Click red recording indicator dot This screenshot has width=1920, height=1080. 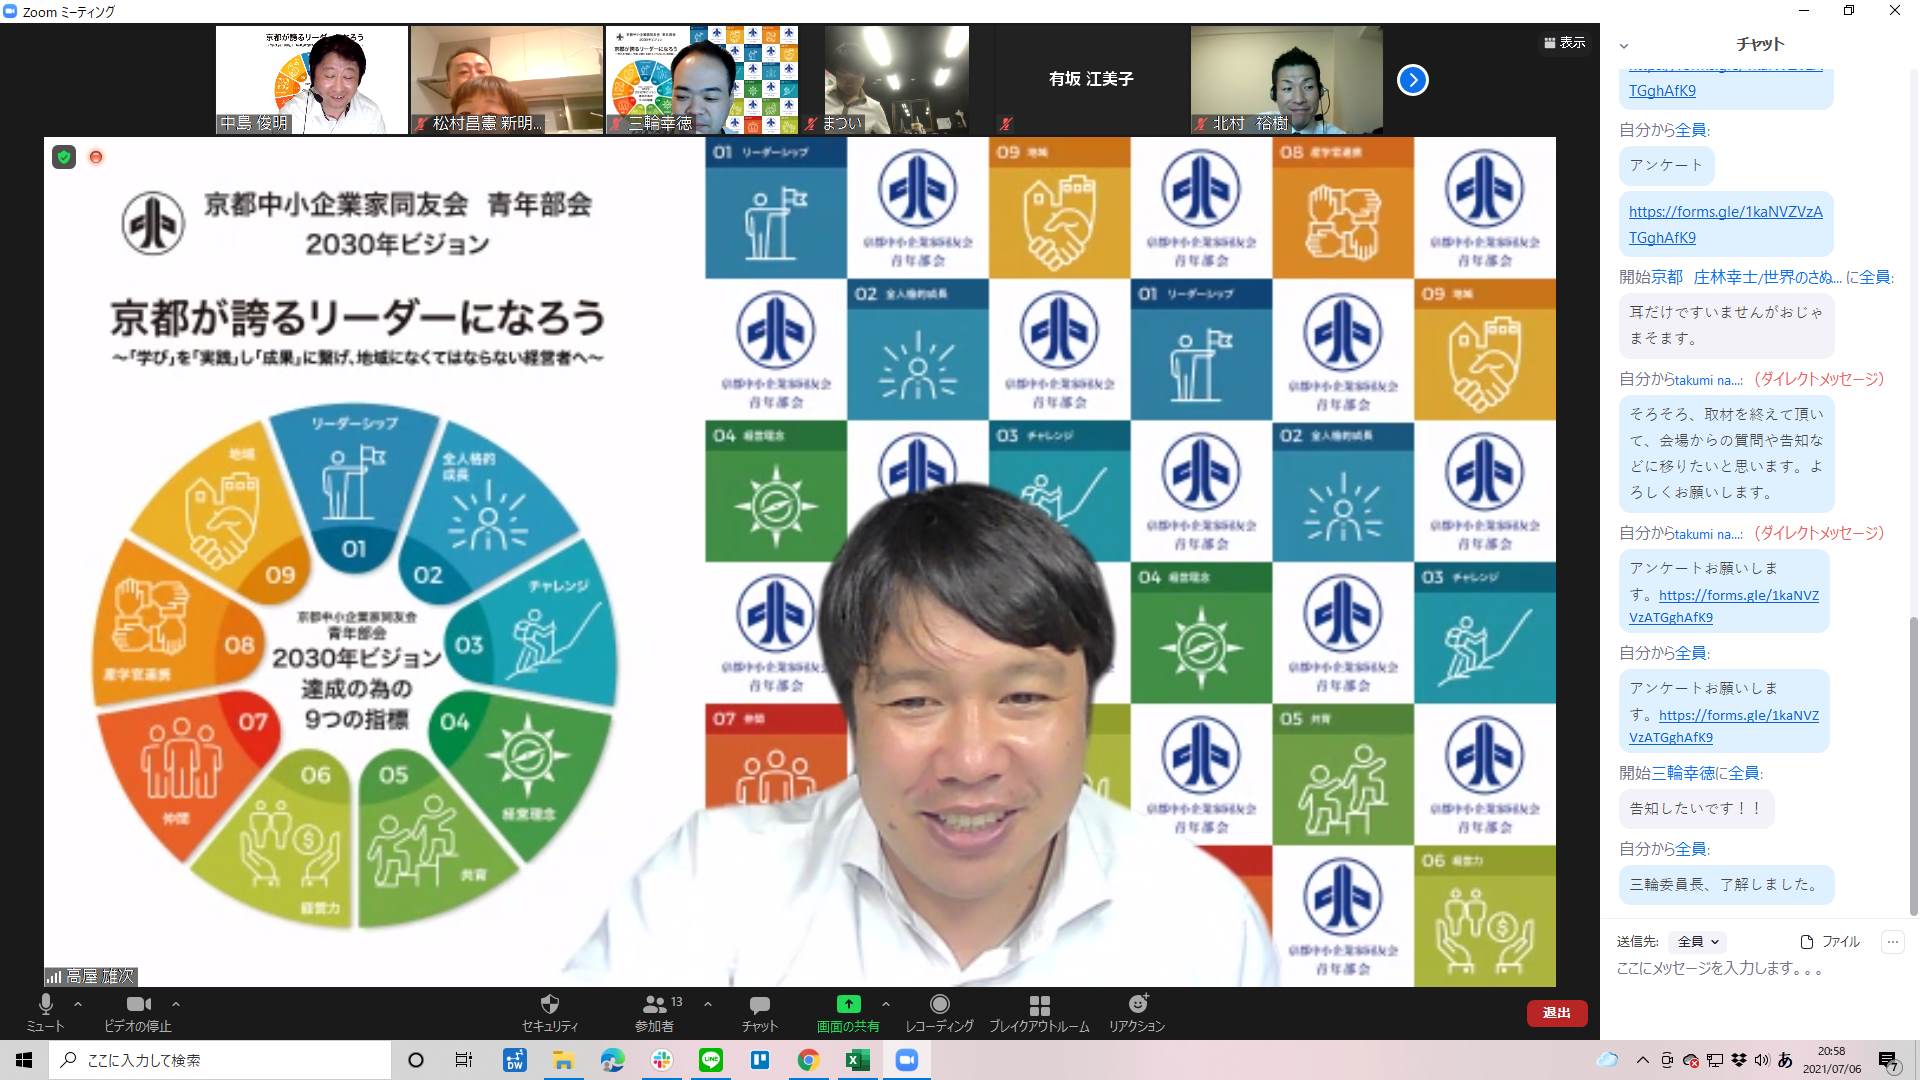pos(96,157)
